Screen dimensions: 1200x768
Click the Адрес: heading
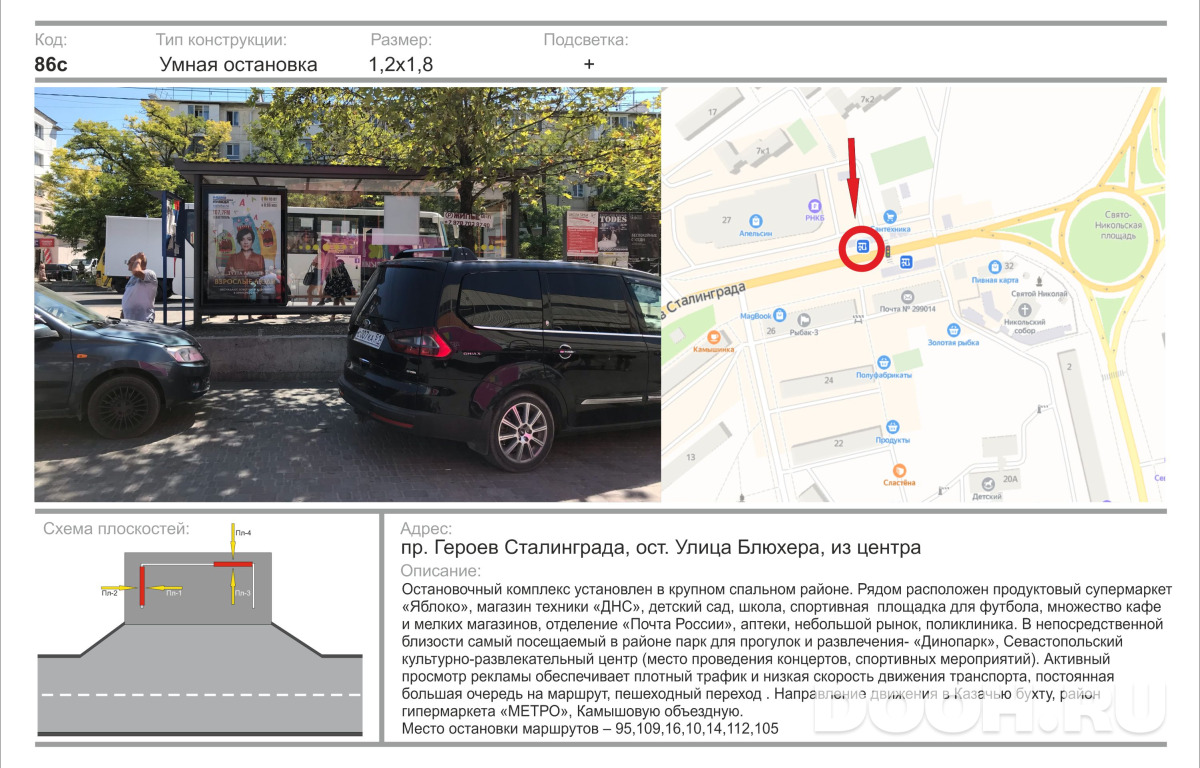(x=426, y=529)
